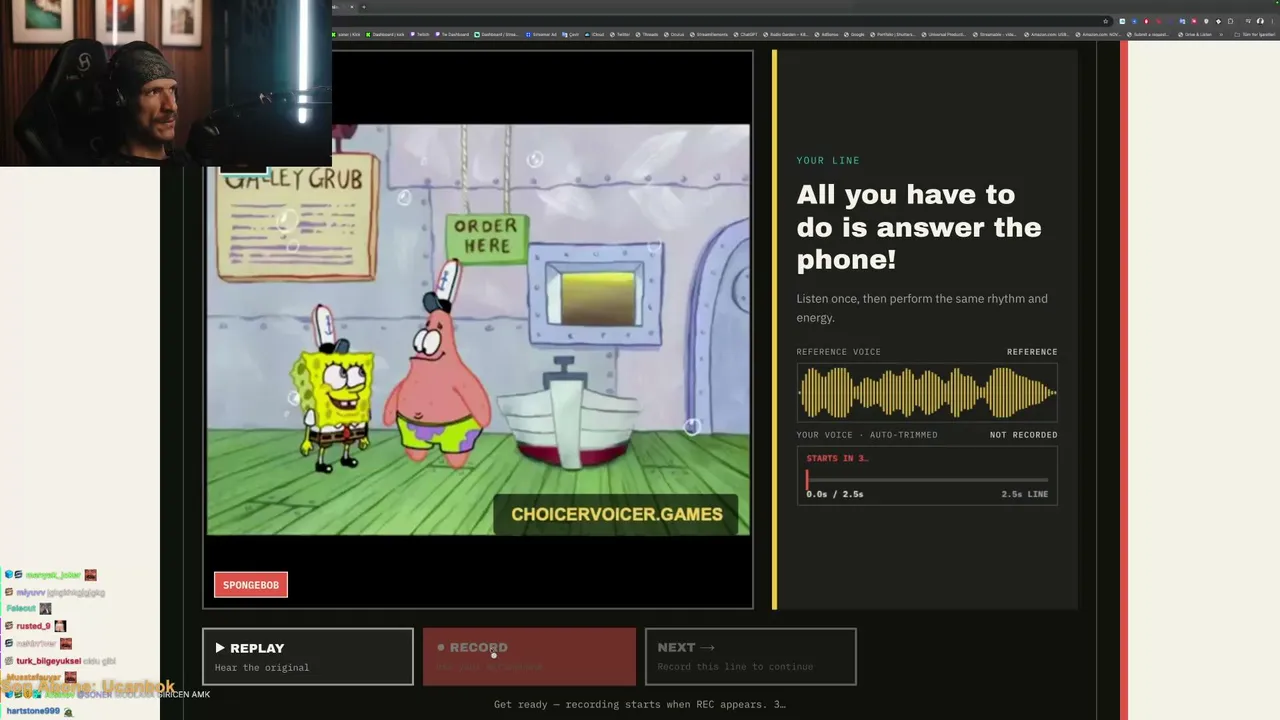Image resolution: width=1280 pixels, height=720 pixels.
Task: Open the Chrome three-dot menu
Action: 1272,21
